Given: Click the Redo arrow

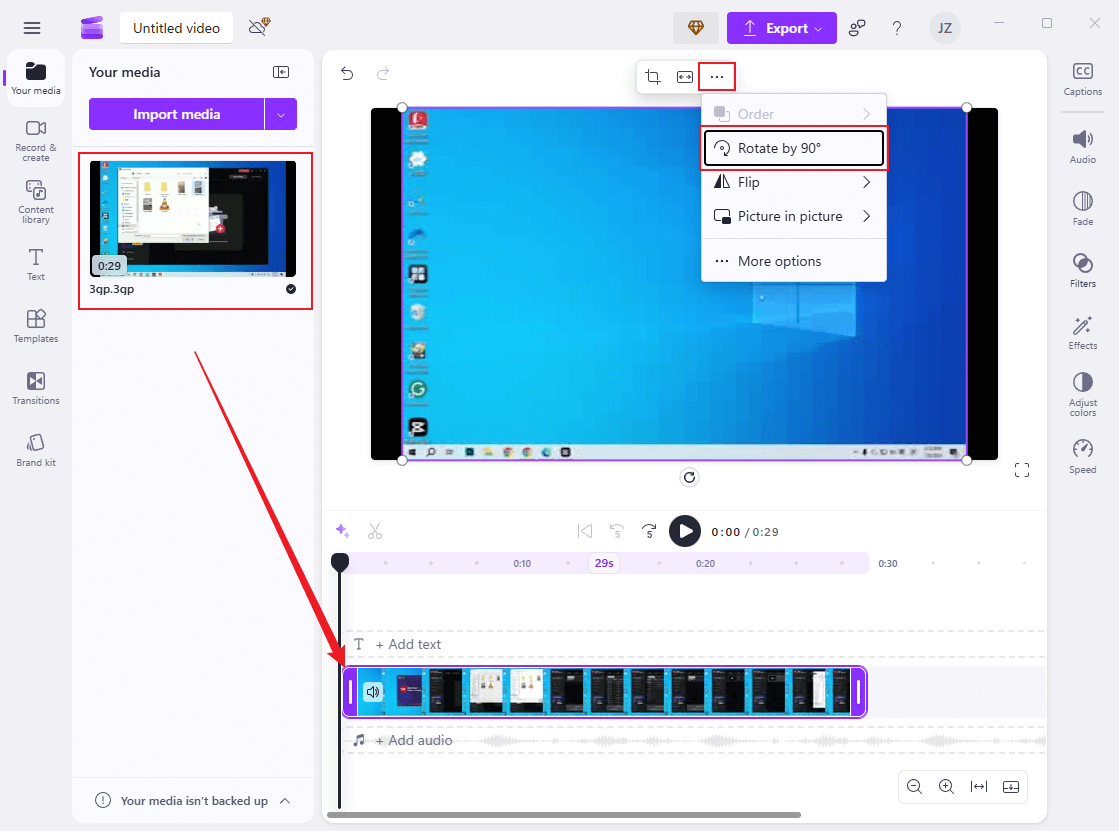Looking at the screenshot, I should [383, 74].
